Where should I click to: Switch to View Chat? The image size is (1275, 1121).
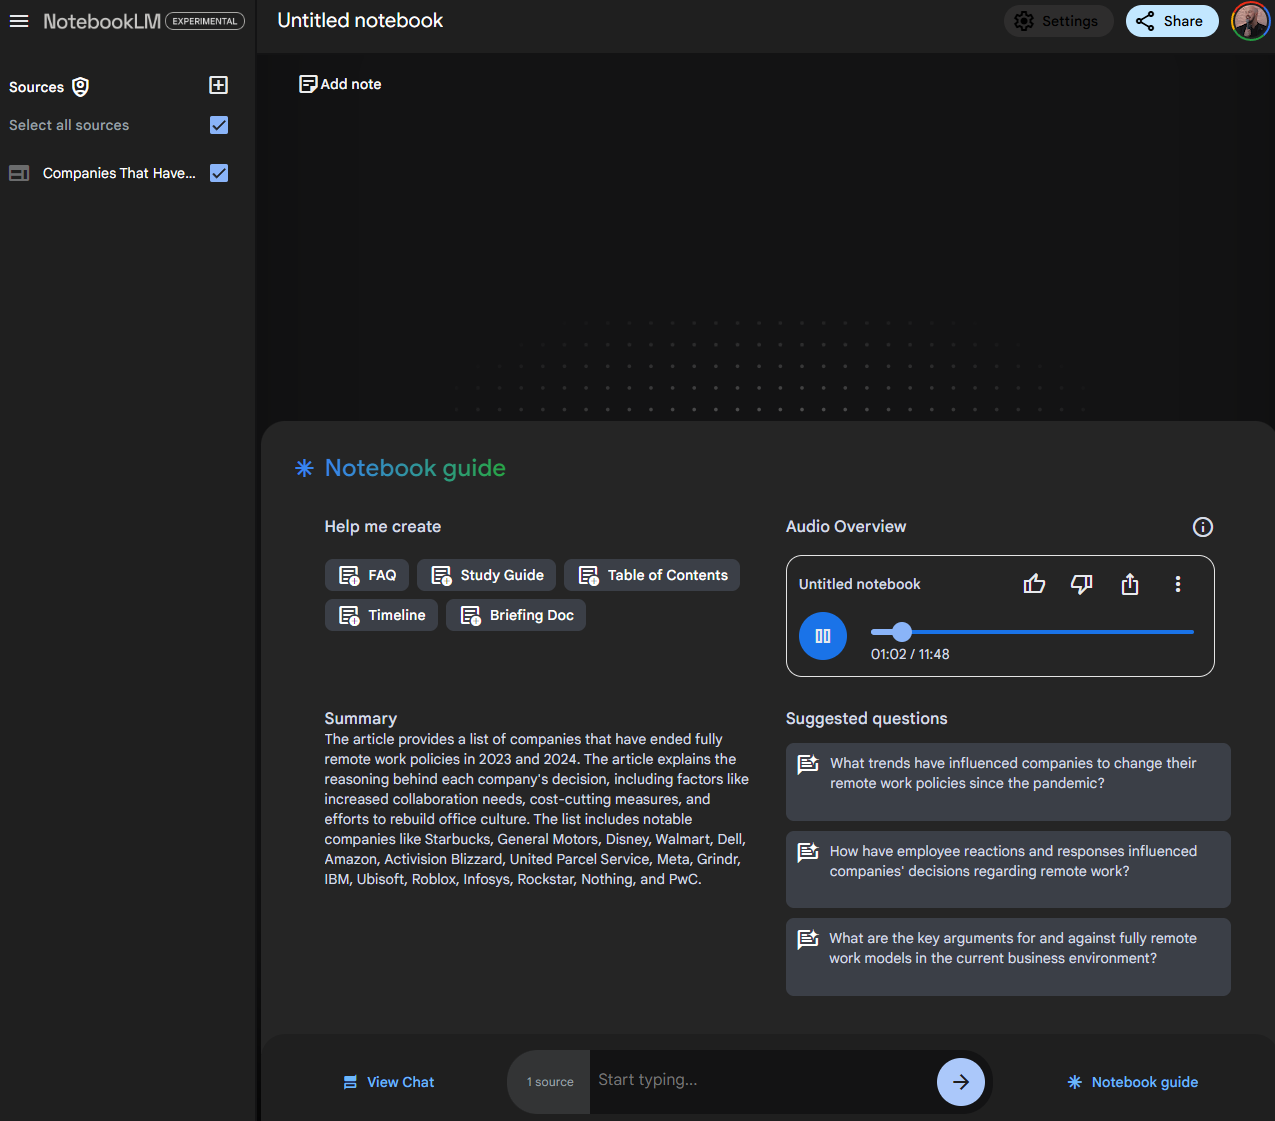(x=387, y=1082)
